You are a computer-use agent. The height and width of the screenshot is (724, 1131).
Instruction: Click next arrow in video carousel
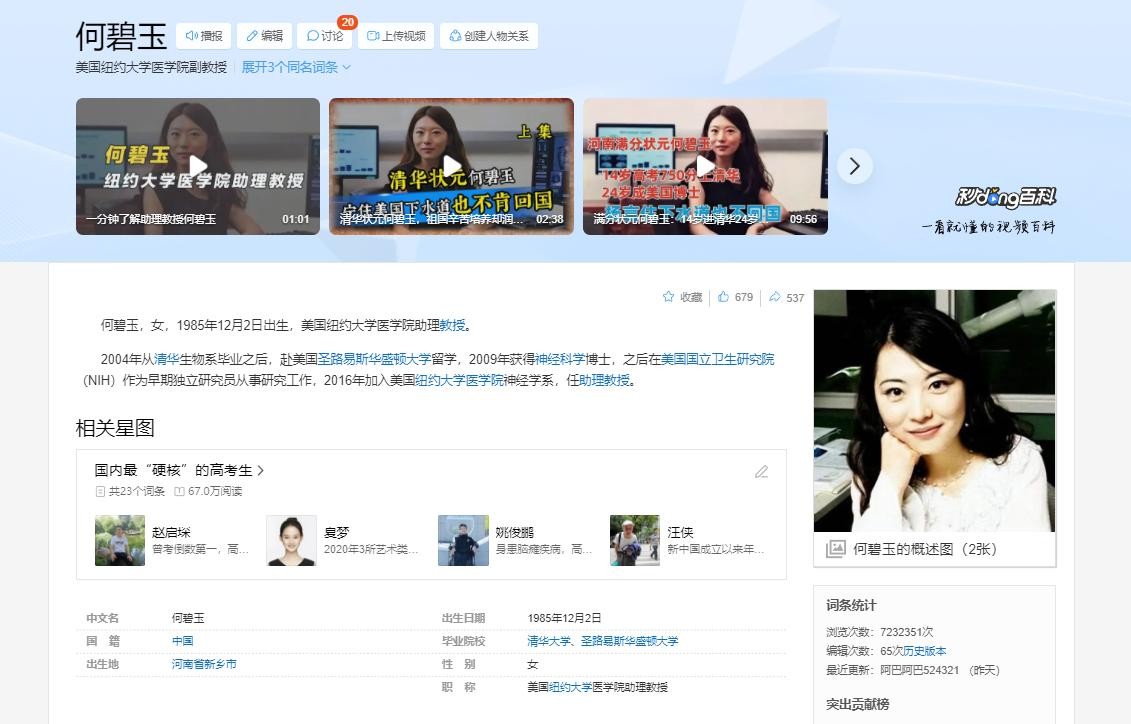854,166
